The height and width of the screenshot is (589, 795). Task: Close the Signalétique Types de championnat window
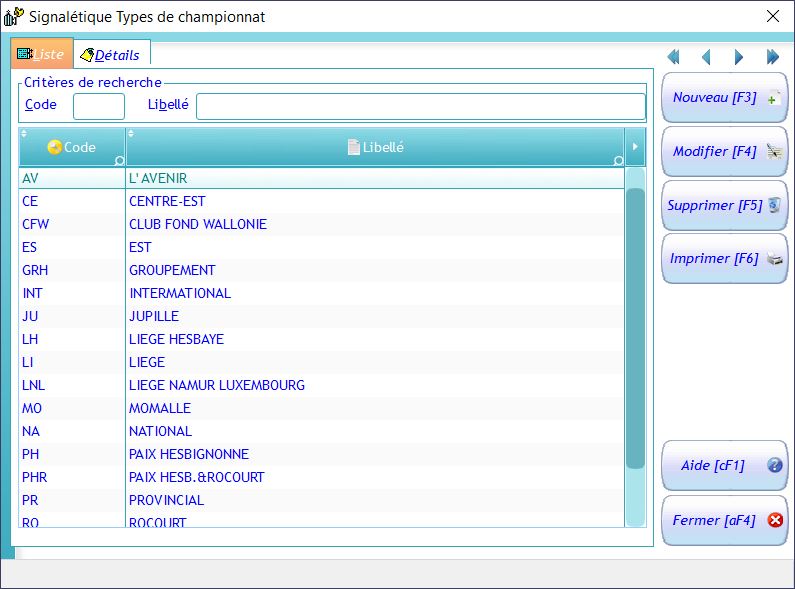click(x=773, y=16)
